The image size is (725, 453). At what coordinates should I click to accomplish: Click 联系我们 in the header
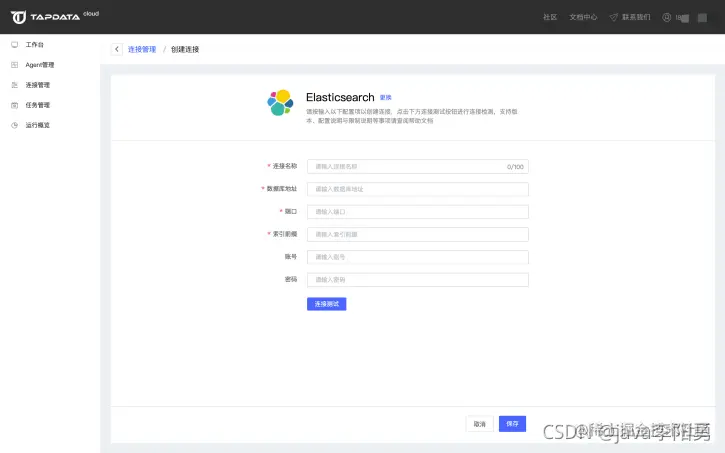click(636, 17)
